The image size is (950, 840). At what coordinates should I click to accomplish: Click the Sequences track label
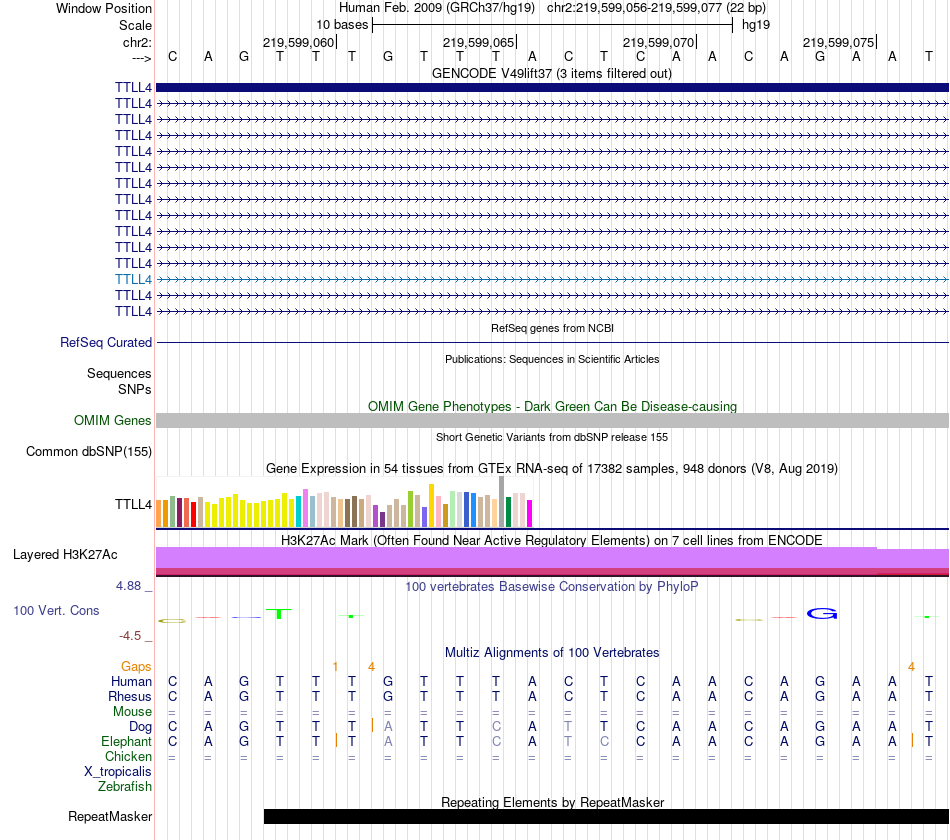click(119, 373)
